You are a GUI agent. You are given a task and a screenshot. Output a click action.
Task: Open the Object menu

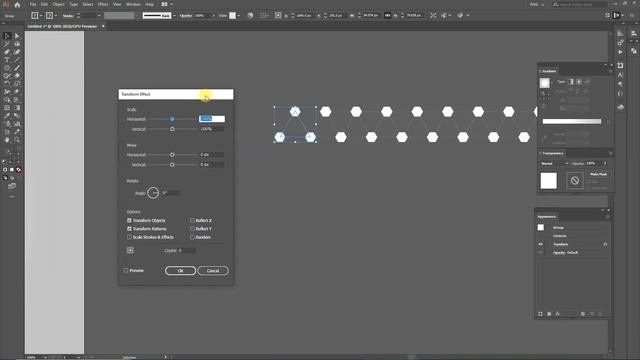point(58,4)
